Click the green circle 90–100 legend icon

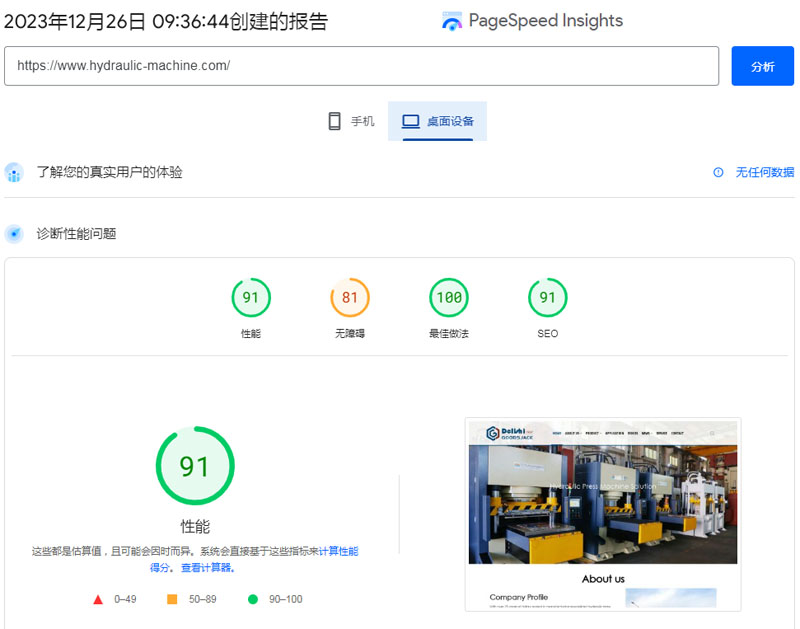(x=252, y=599)
